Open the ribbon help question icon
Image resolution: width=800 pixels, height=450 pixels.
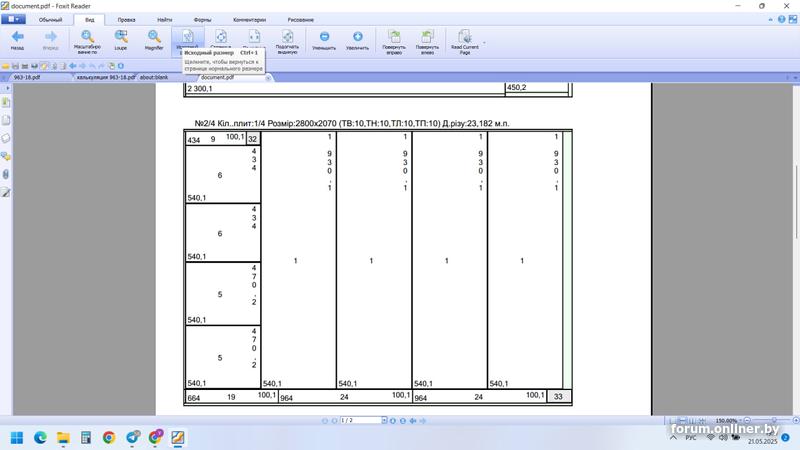point(782,19)
